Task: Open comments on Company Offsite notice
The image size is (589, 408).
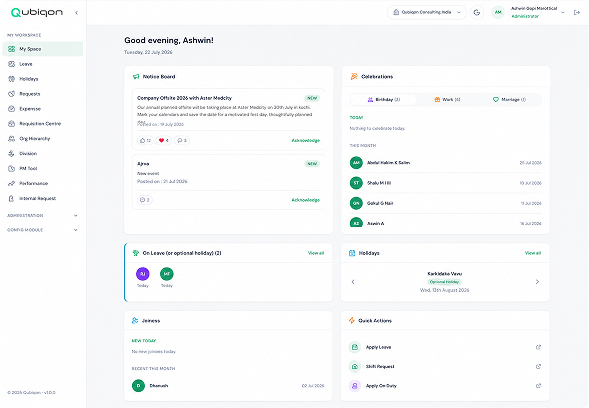Action: [182, 141]
